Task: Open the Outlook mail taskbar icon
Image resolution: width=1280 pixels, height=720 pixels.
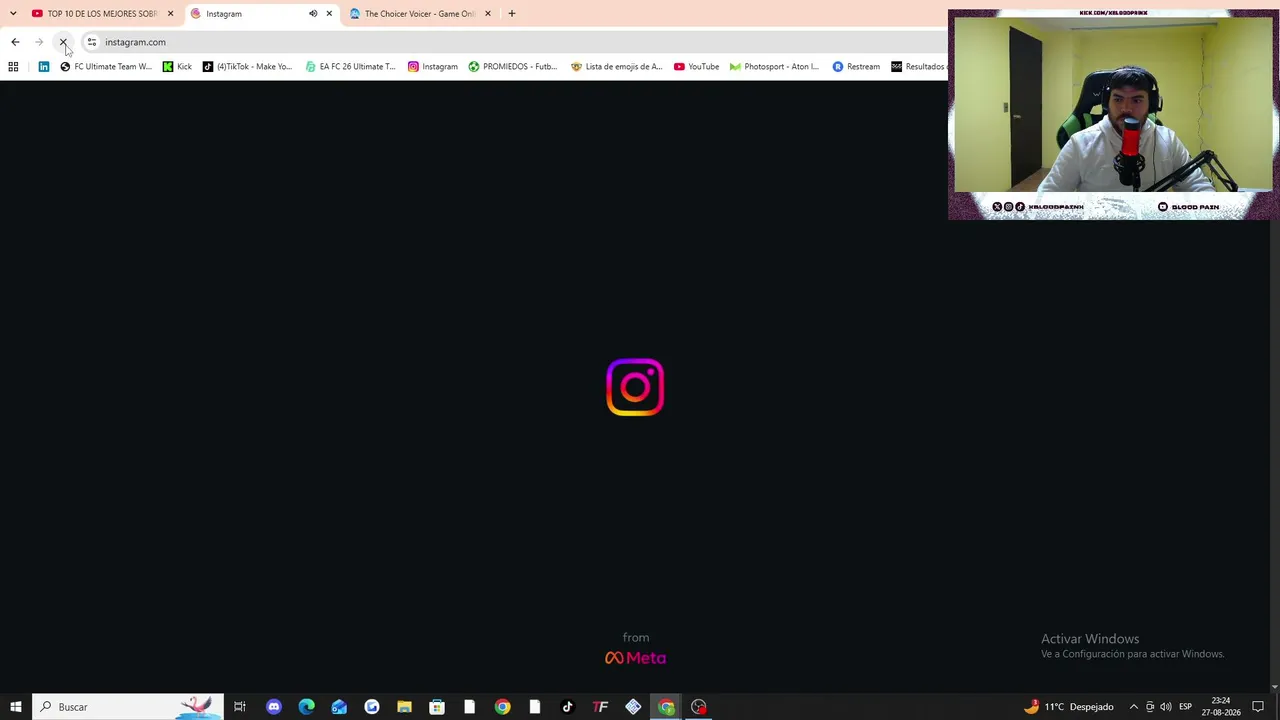Action: 339,707
